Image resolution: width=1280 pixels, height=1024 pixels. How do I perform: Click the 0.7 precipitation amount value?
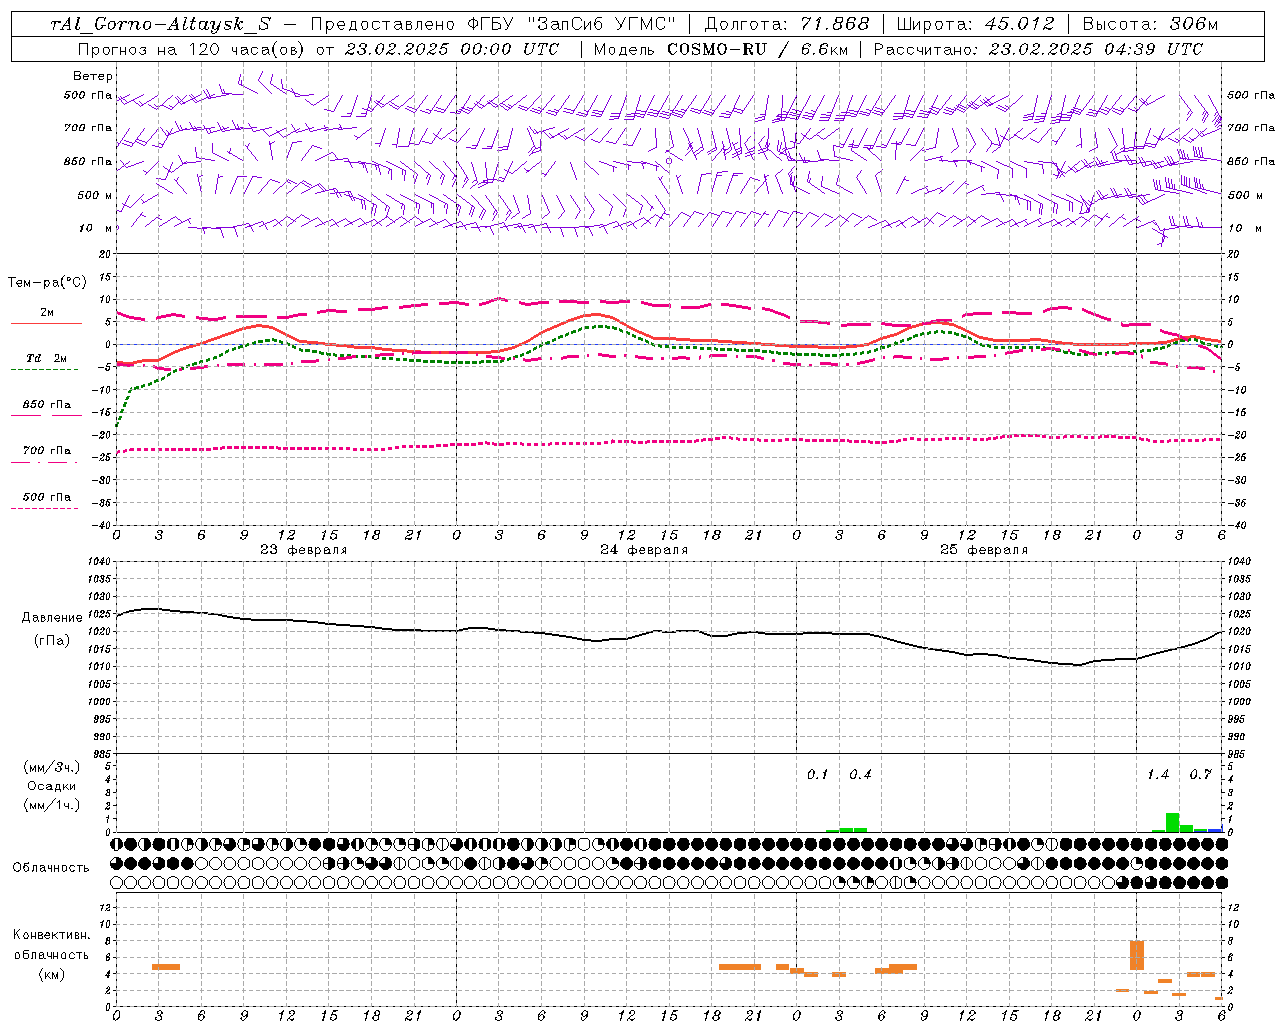coord(1200,775)
